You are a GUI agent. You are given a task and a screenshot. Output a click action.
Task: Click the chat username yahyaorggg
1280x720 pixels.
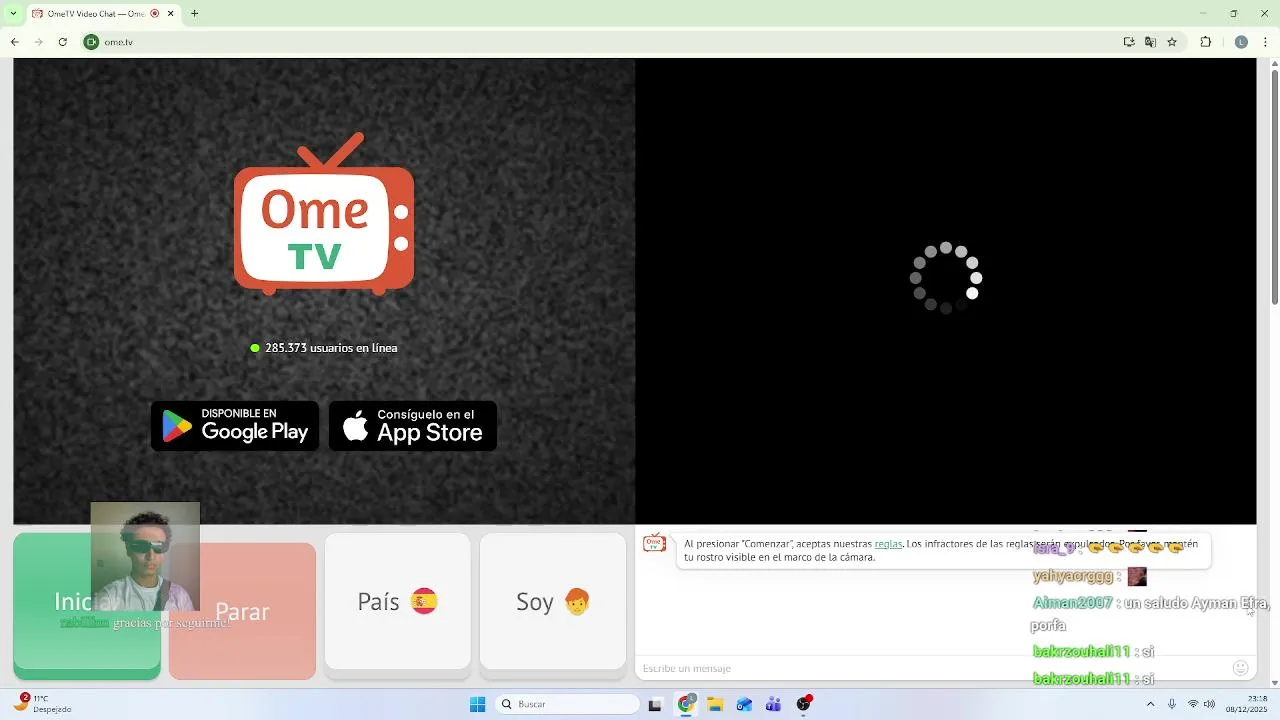click(1074, 577)
